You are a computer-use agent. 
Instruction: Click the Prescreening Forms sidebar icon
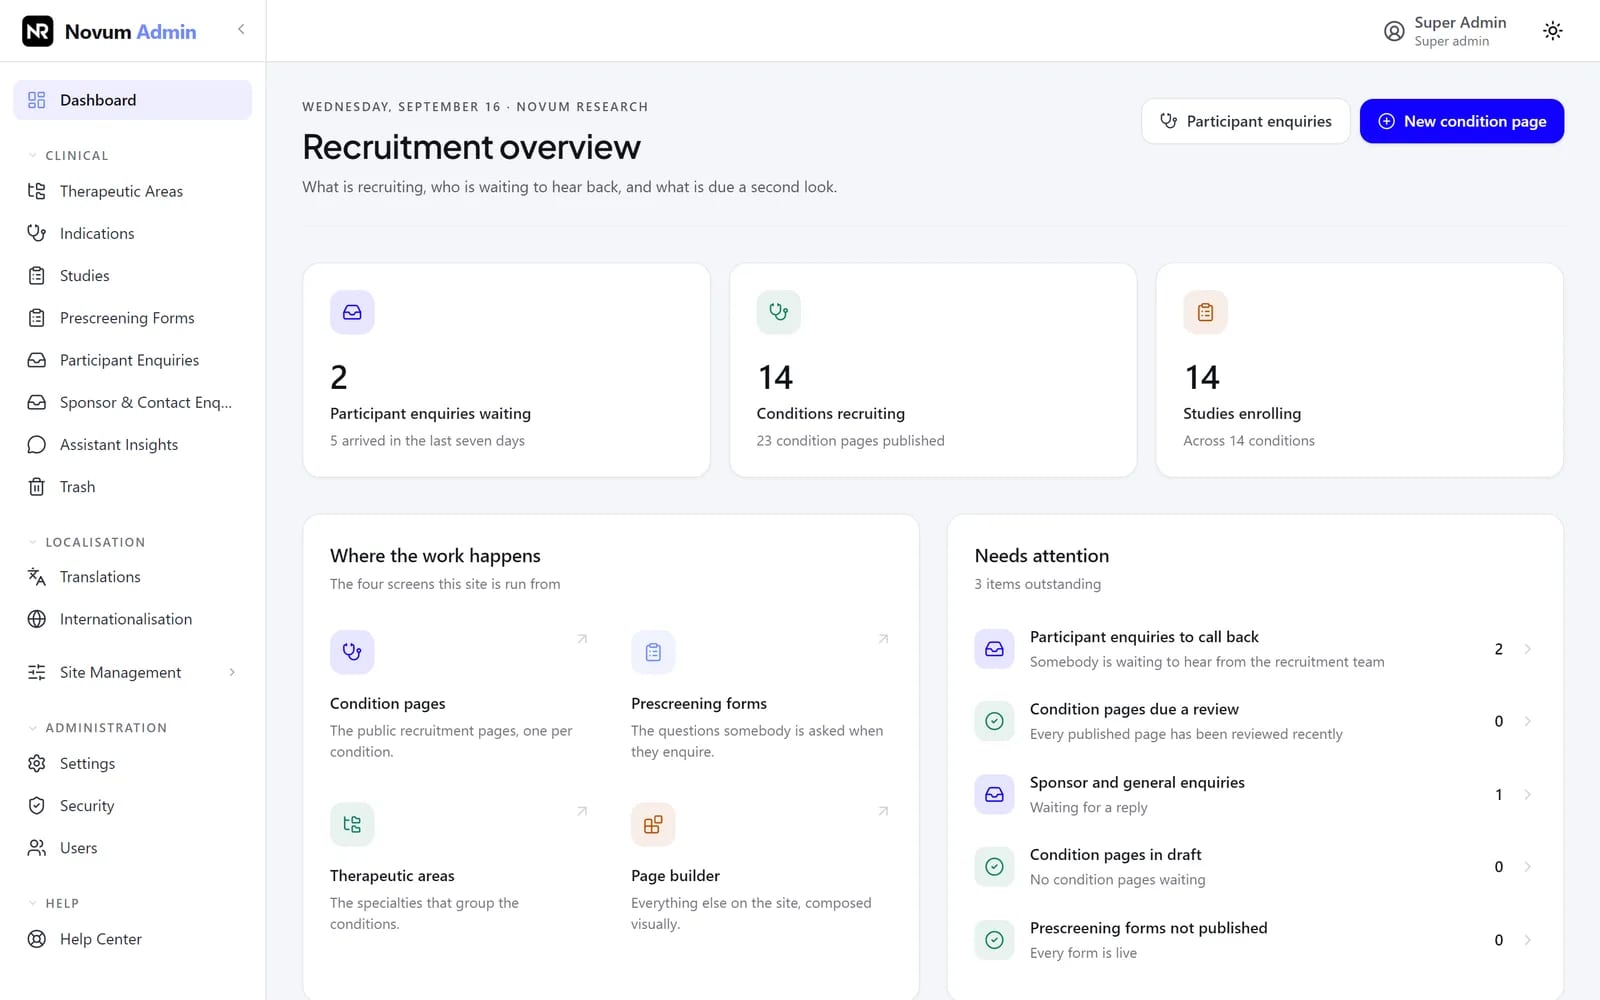(37, 318)
